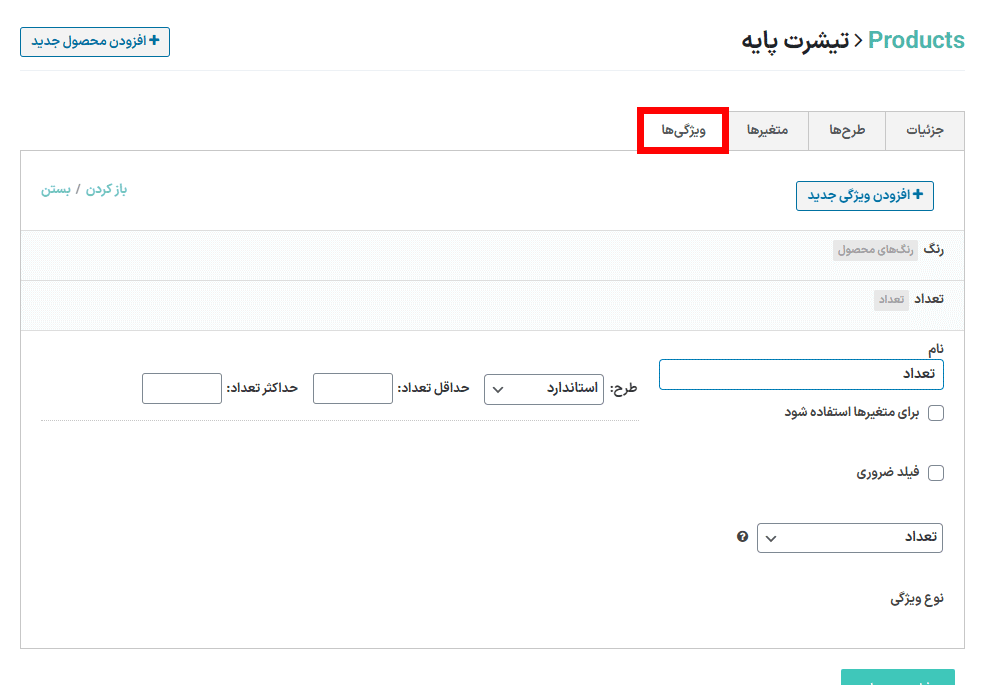Open the 'طرح' dropdown showing 'استاندارد'
The width and height of the screenshot is (981, 685).
(x=543, y=389)
